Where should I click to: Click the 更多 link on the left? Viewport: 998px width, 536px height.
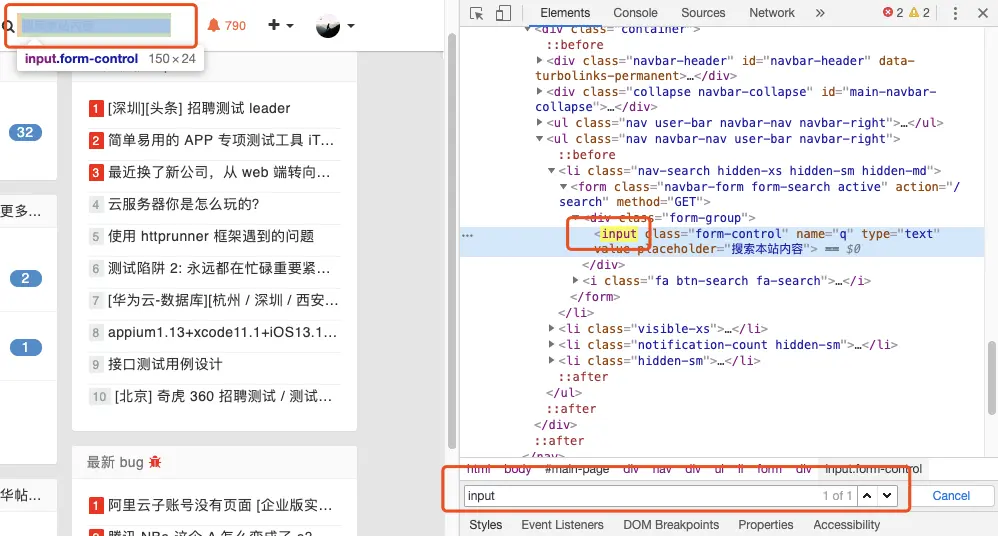click(20, 211)
